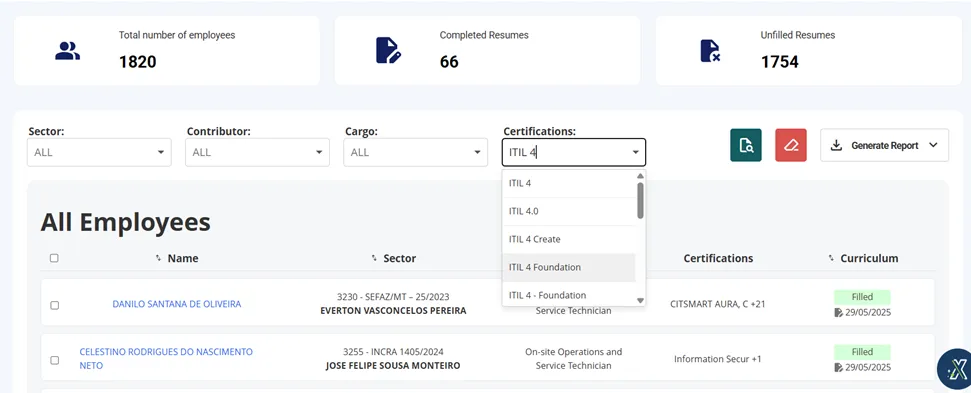
Task: Click the Unfilled Resumes document-x icon
Action: (x=710, y=51)
